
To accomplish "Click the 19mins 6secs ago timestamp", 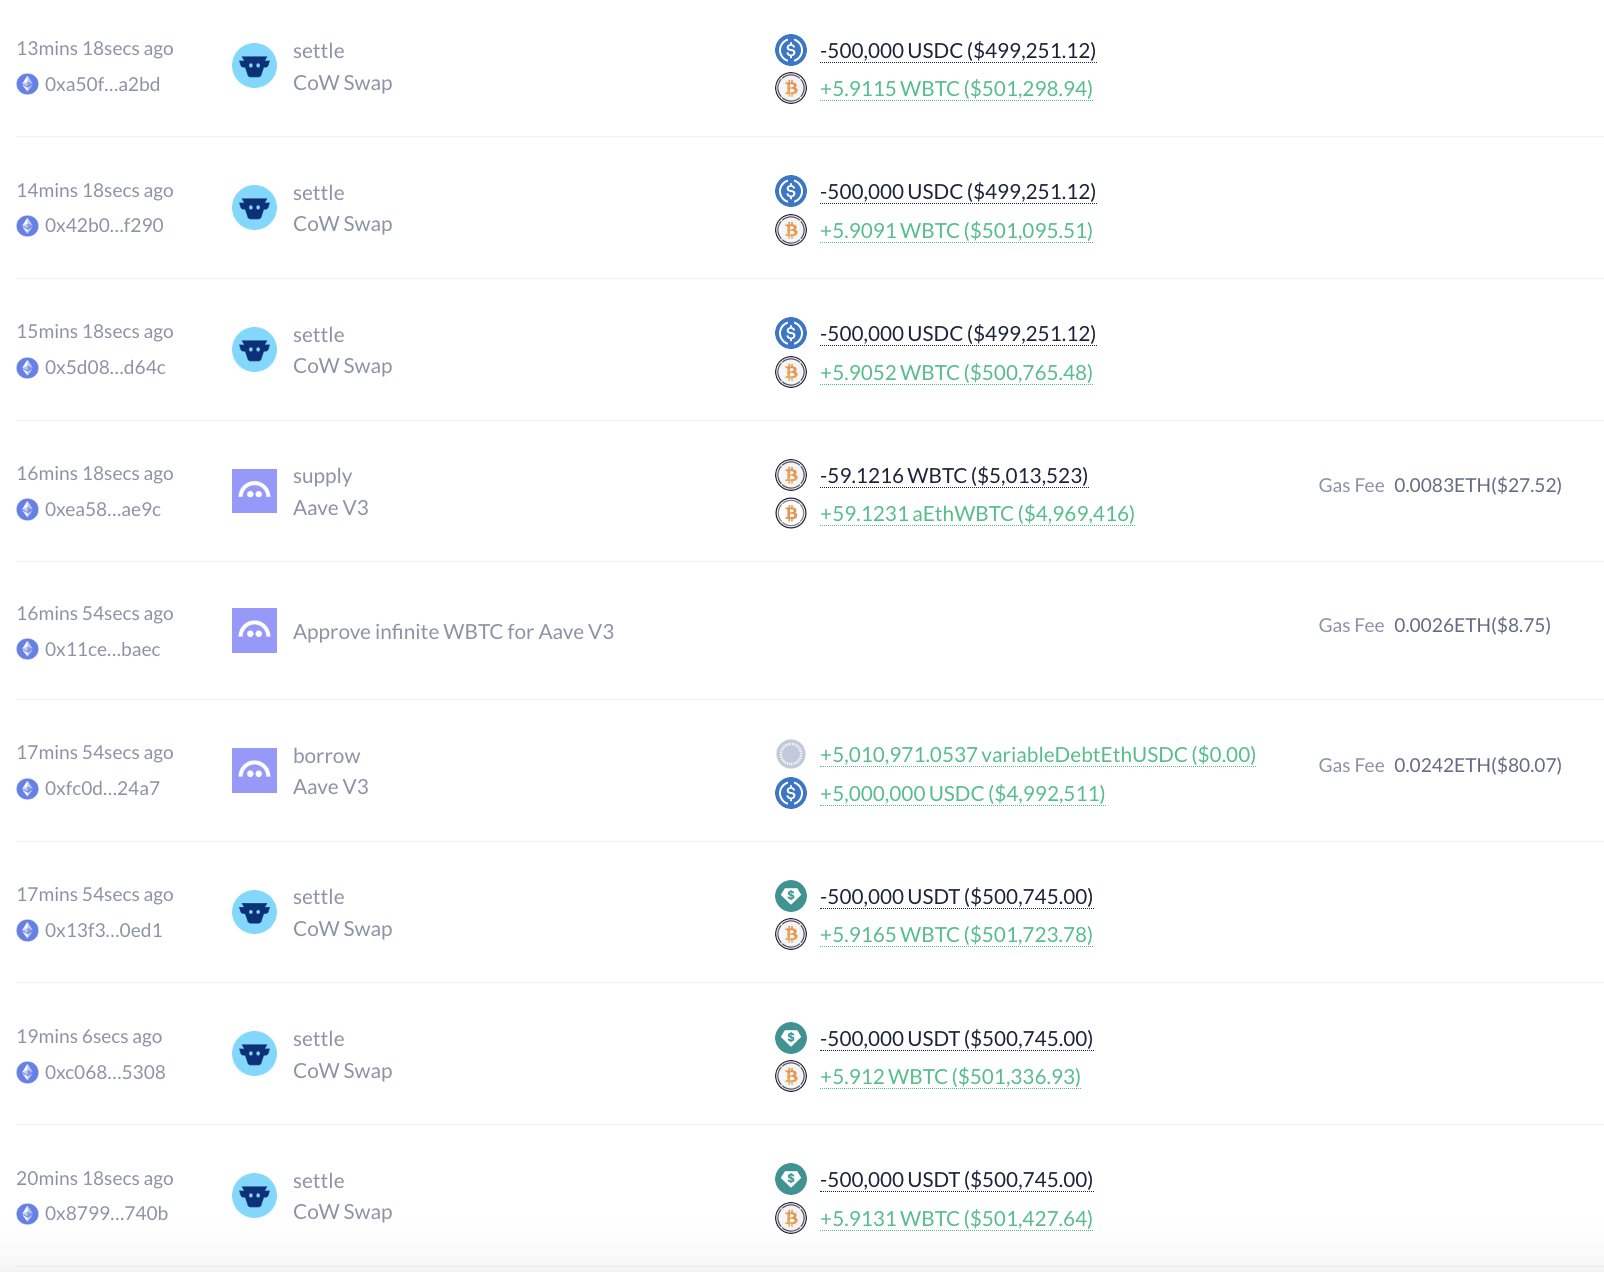I will click(89, 1036).
